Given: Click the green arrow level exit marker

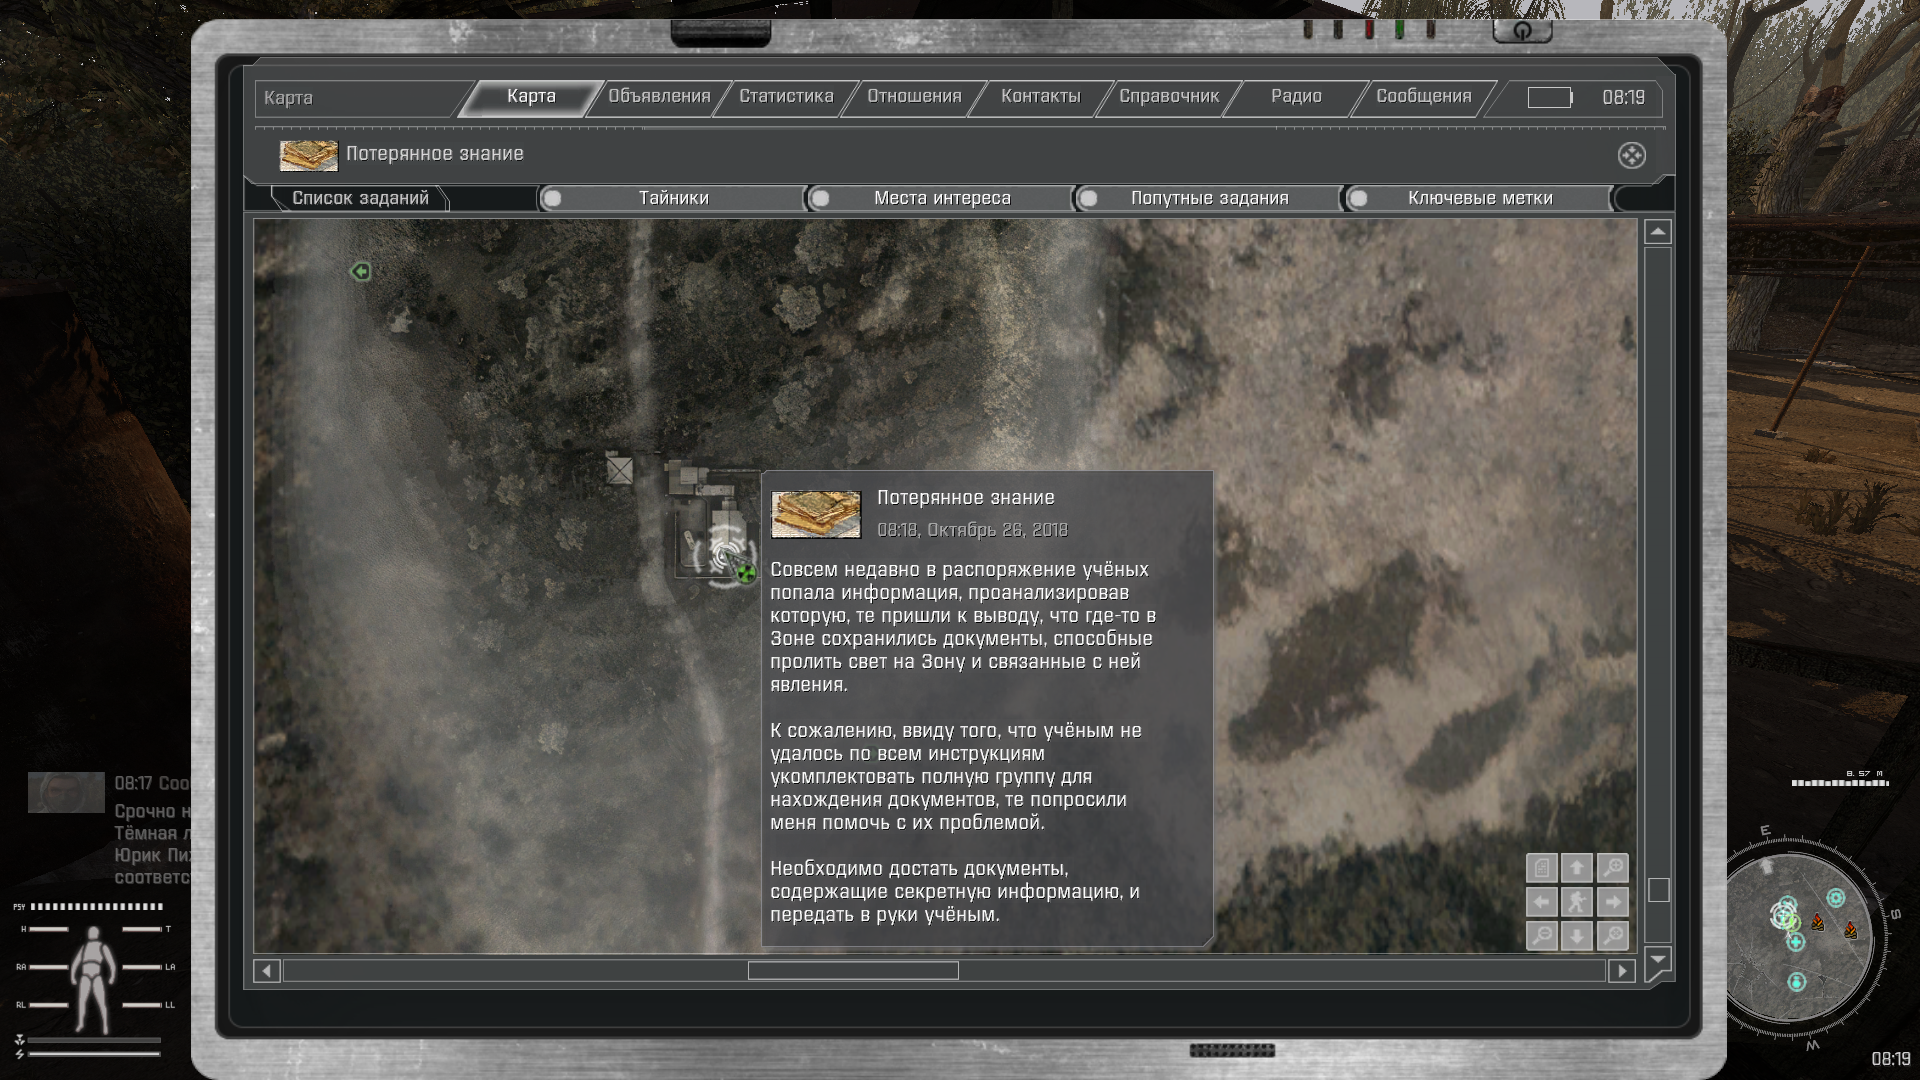Looking at the screenshot, I should (361, 271).
